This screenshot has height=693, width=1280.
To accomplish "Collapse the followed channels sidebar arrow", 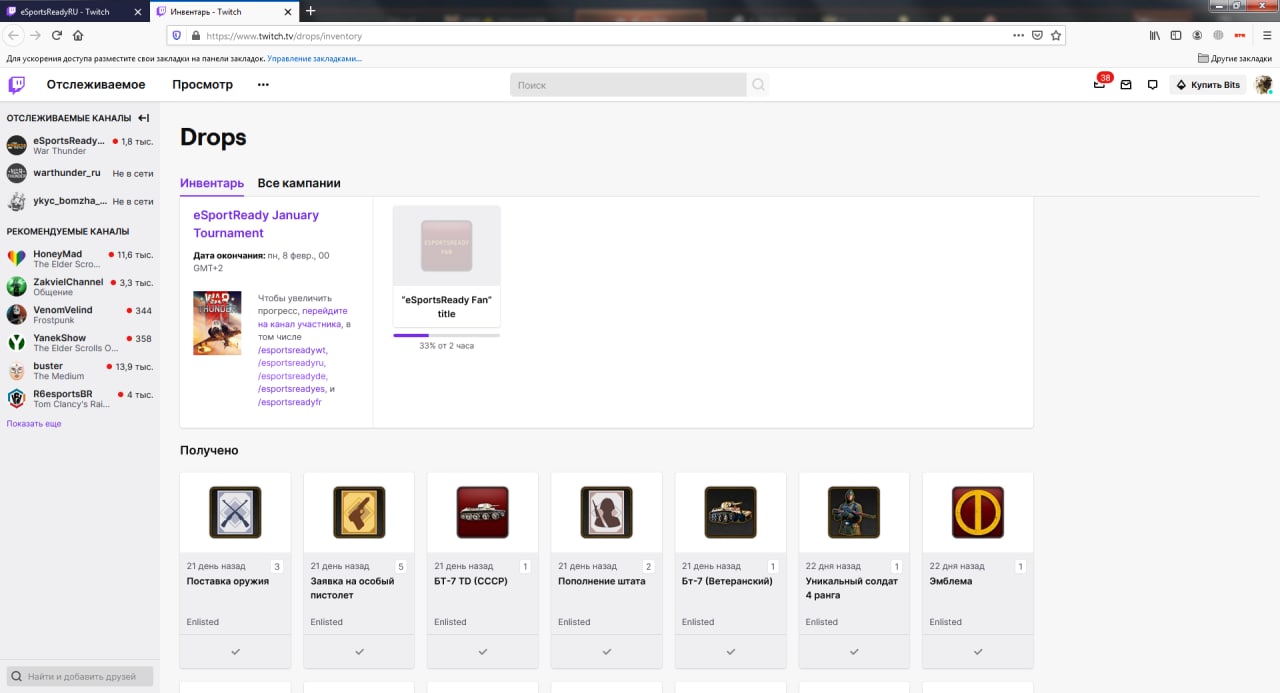I will [x=144, y=118].
